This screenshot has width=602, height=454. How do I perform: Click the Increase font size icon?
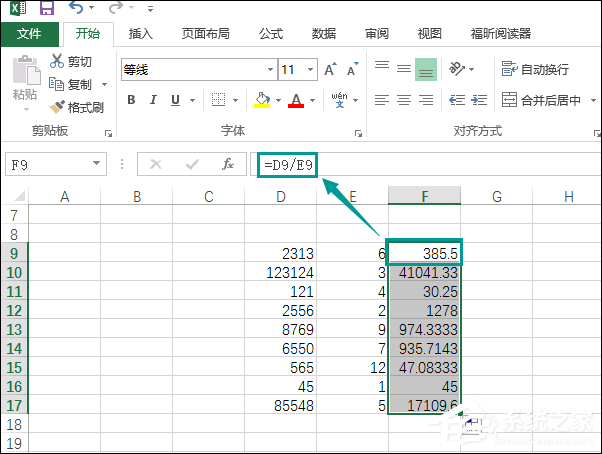[333, 70]
